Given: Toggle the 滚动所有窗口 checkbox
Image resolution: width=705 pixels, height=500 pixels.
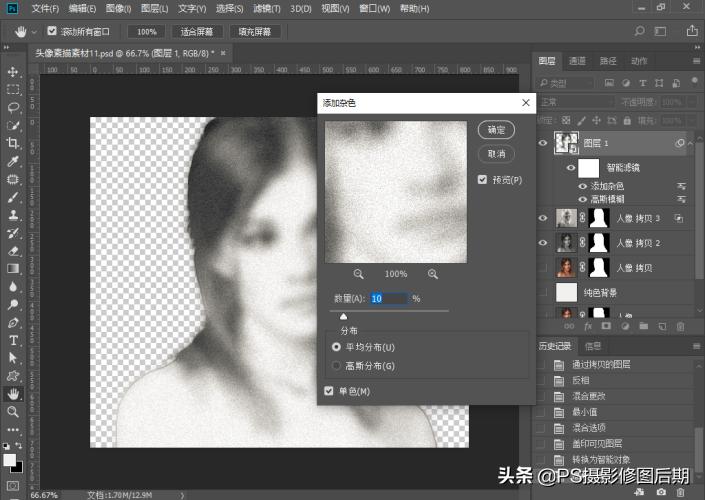Looking at the screenshot, I should coord(52,31).
